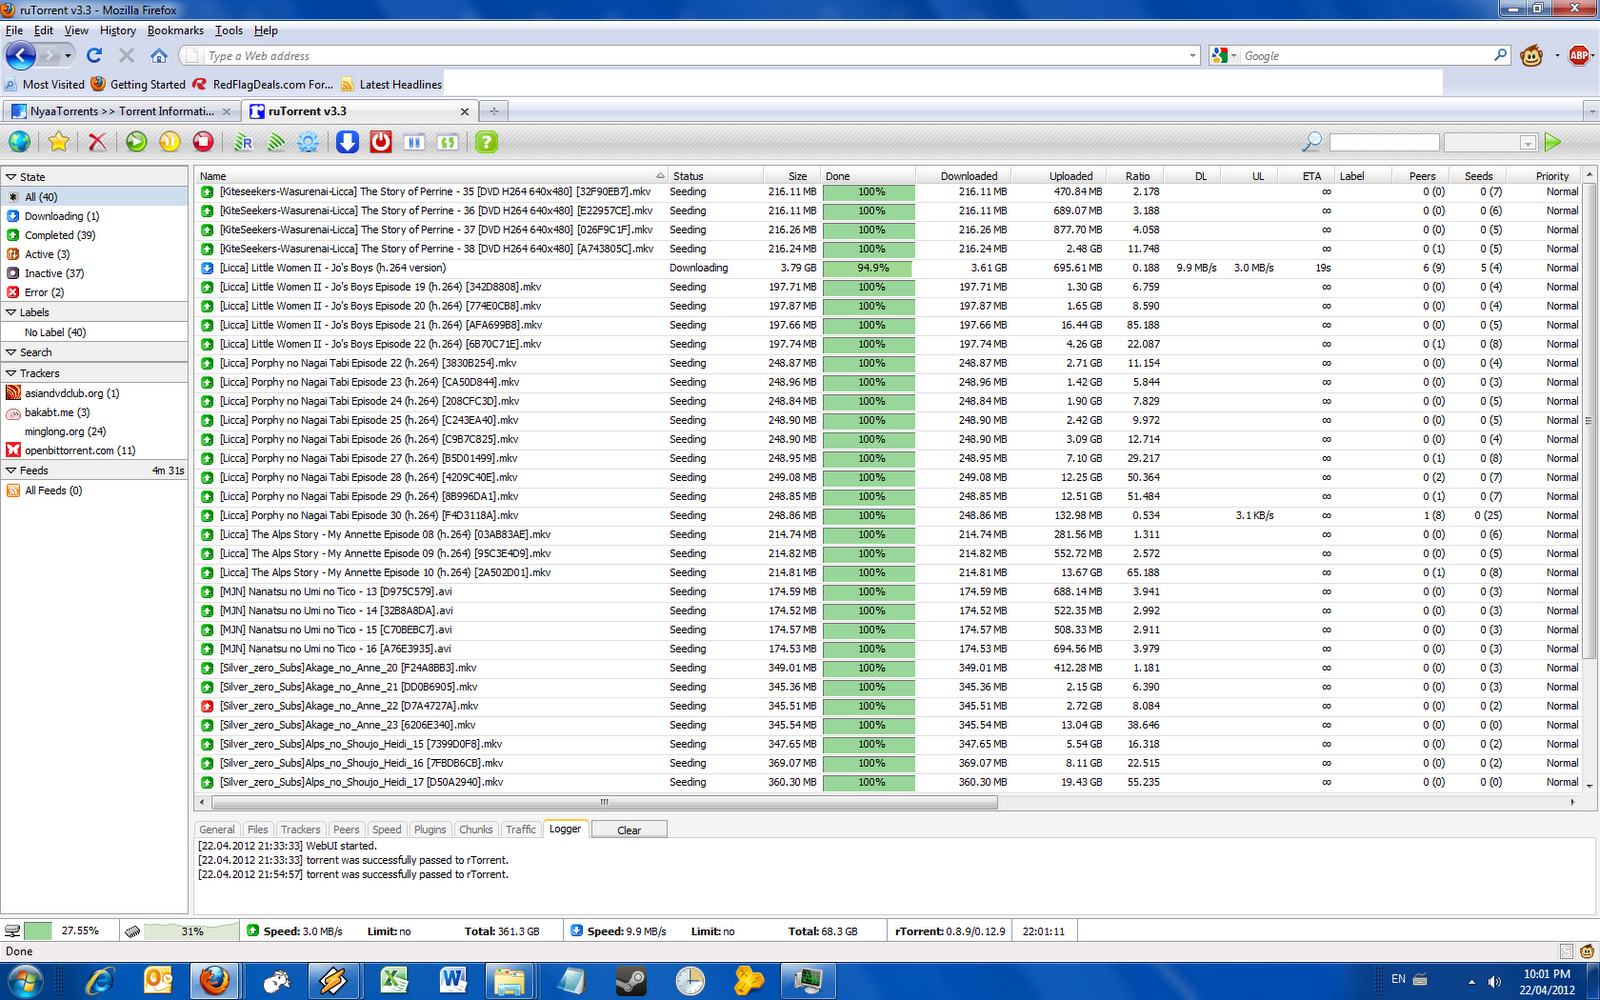Click Firefox Back arrow button
The height and width of the screenshot is (1000, 1600).
click(x=21, y=56)
